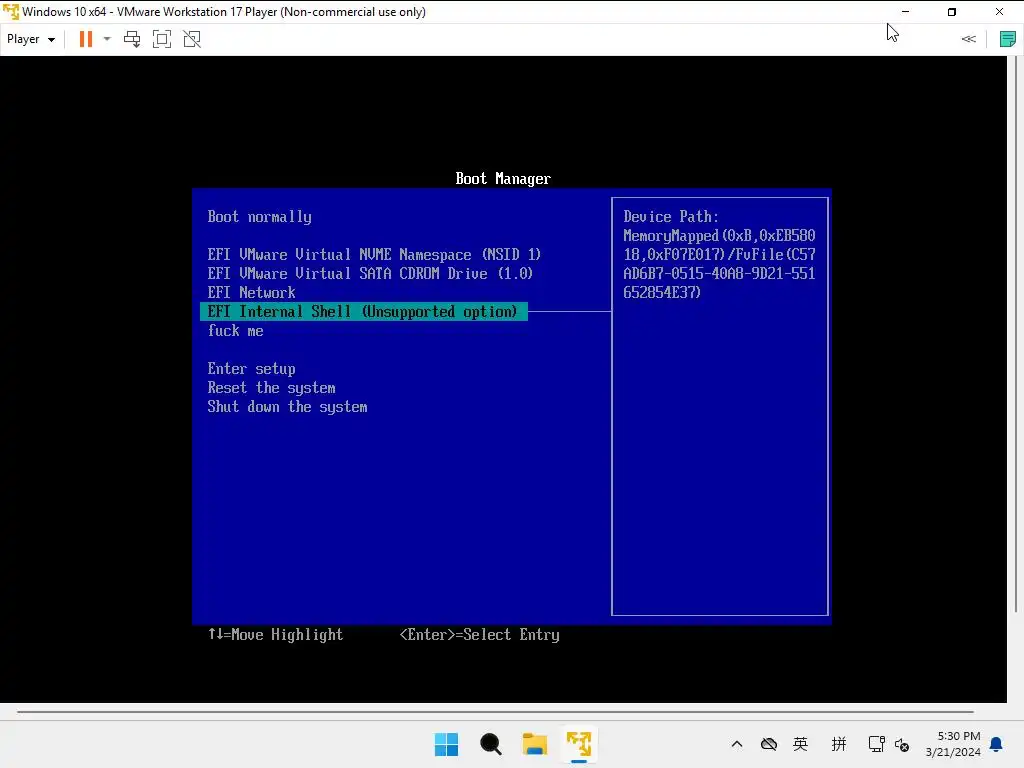Select the 'EFI Network' boot entry
1024x768 pixels.
click(251, 293)
